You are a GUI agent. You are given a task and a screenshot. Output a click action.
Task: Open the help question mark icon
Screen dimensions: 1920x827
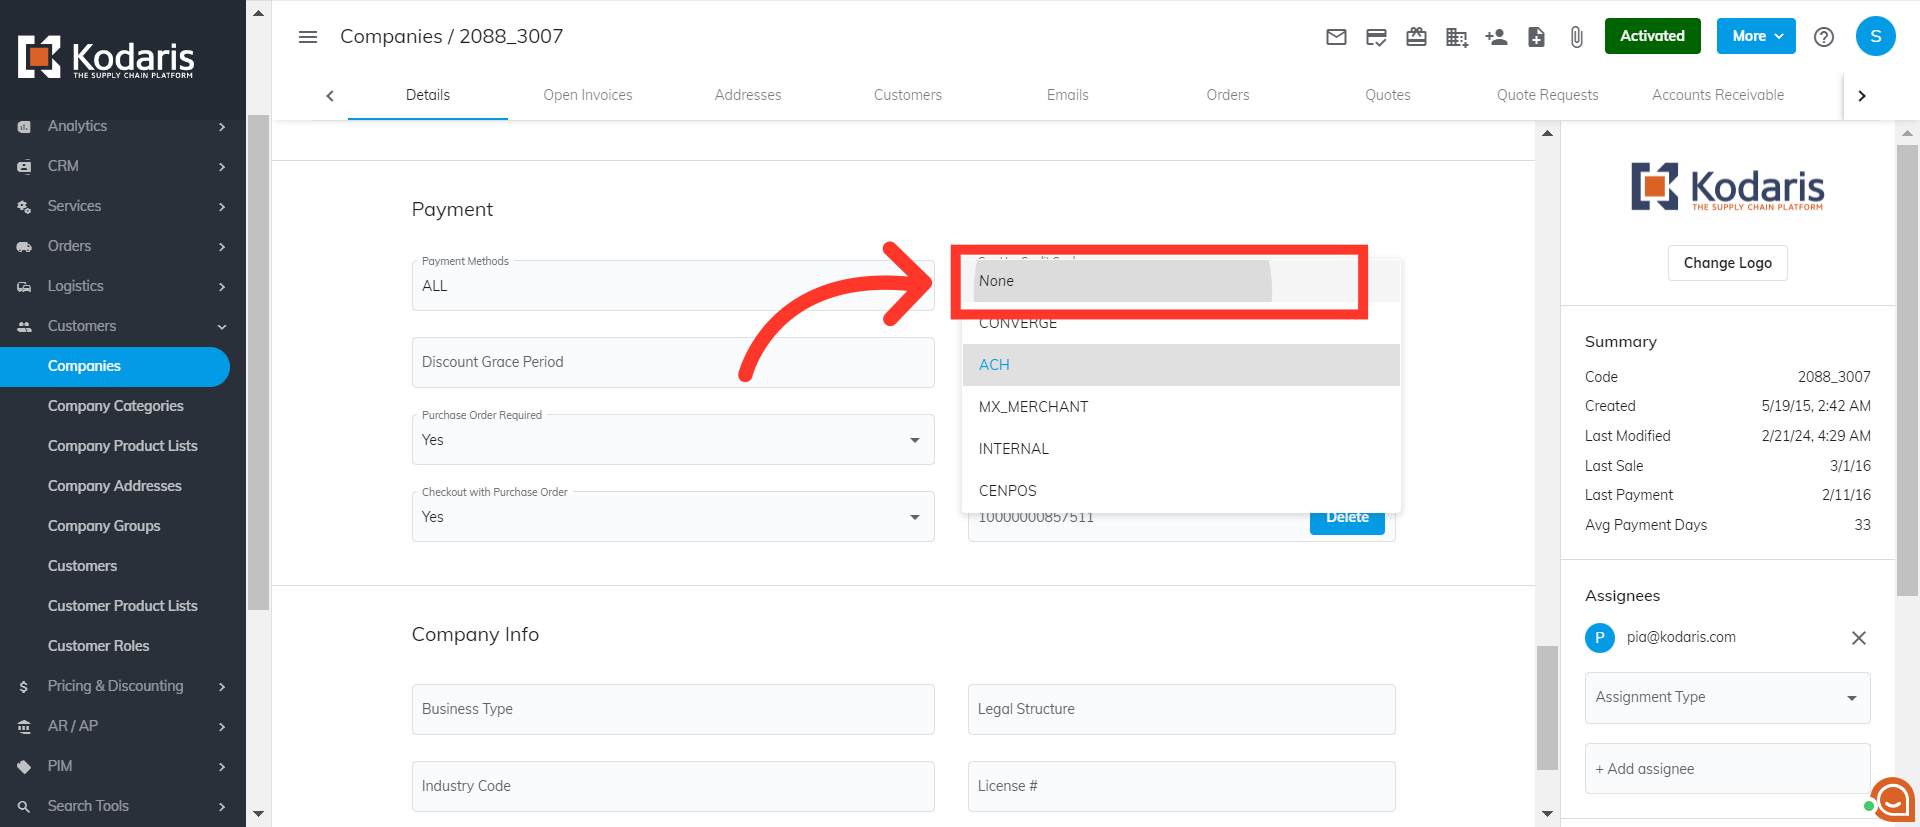click(1824, 37)
